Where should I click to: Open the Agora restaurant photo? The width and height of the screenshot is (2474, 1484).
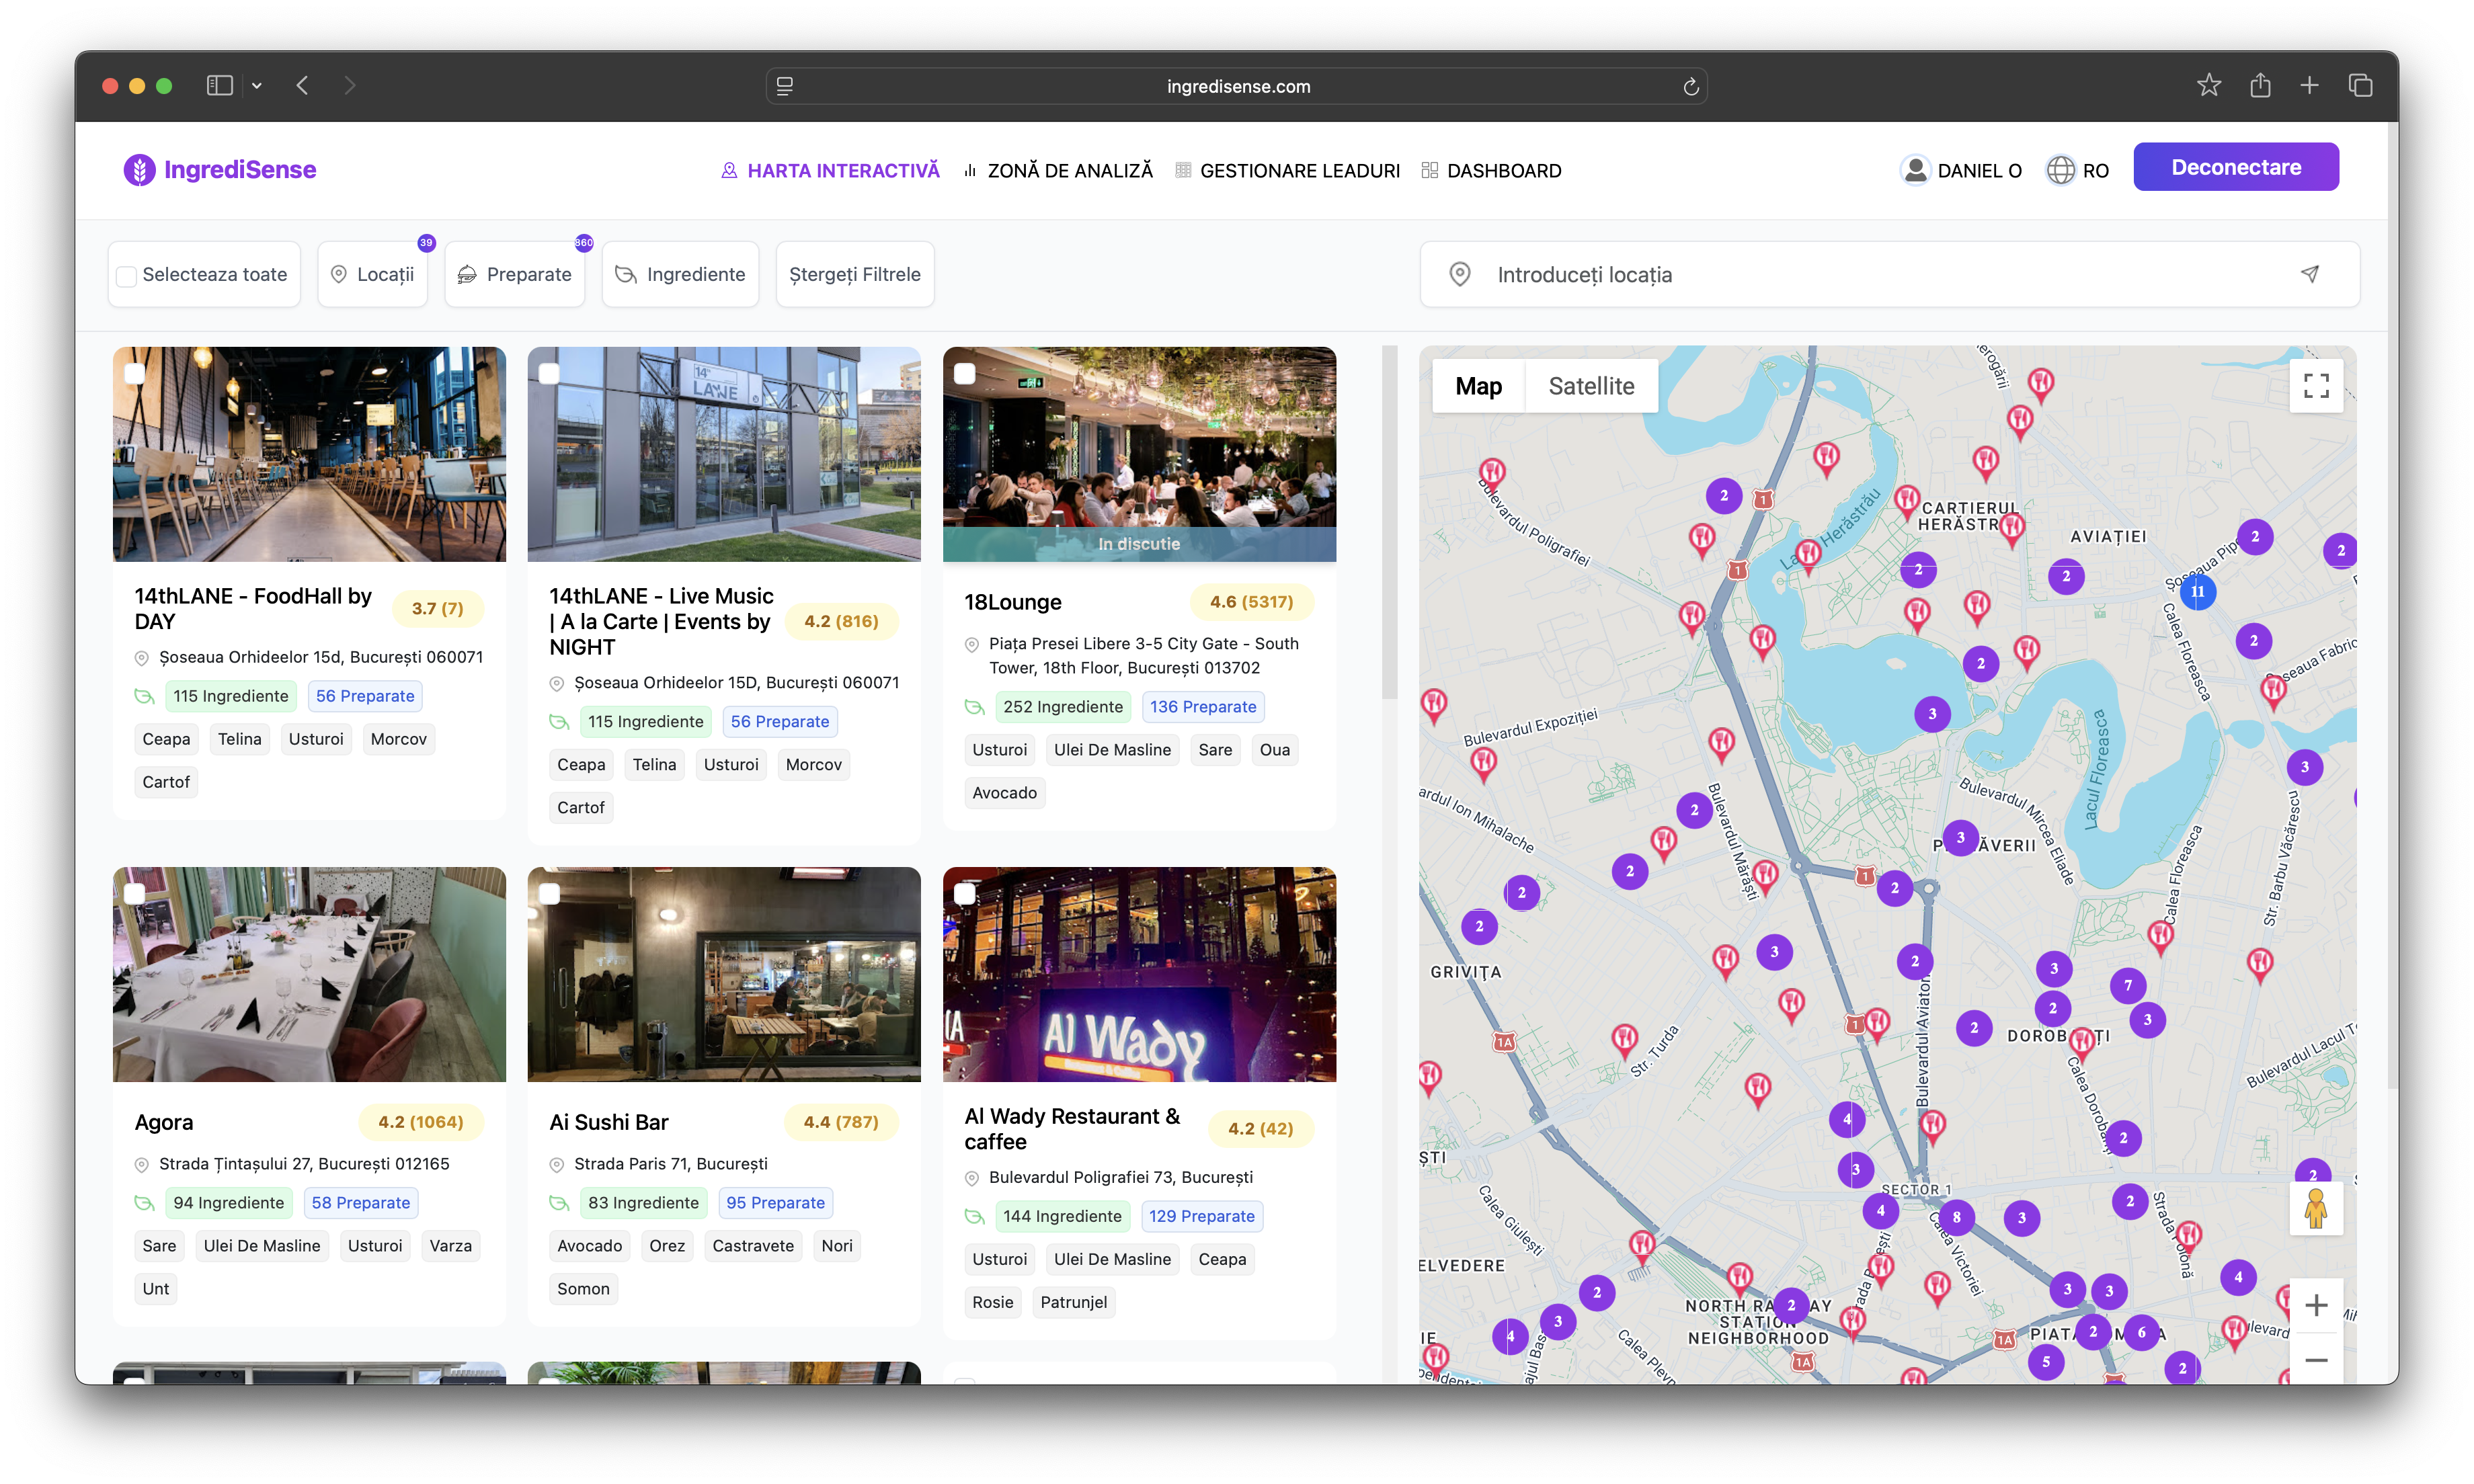[x=309, y=974]
